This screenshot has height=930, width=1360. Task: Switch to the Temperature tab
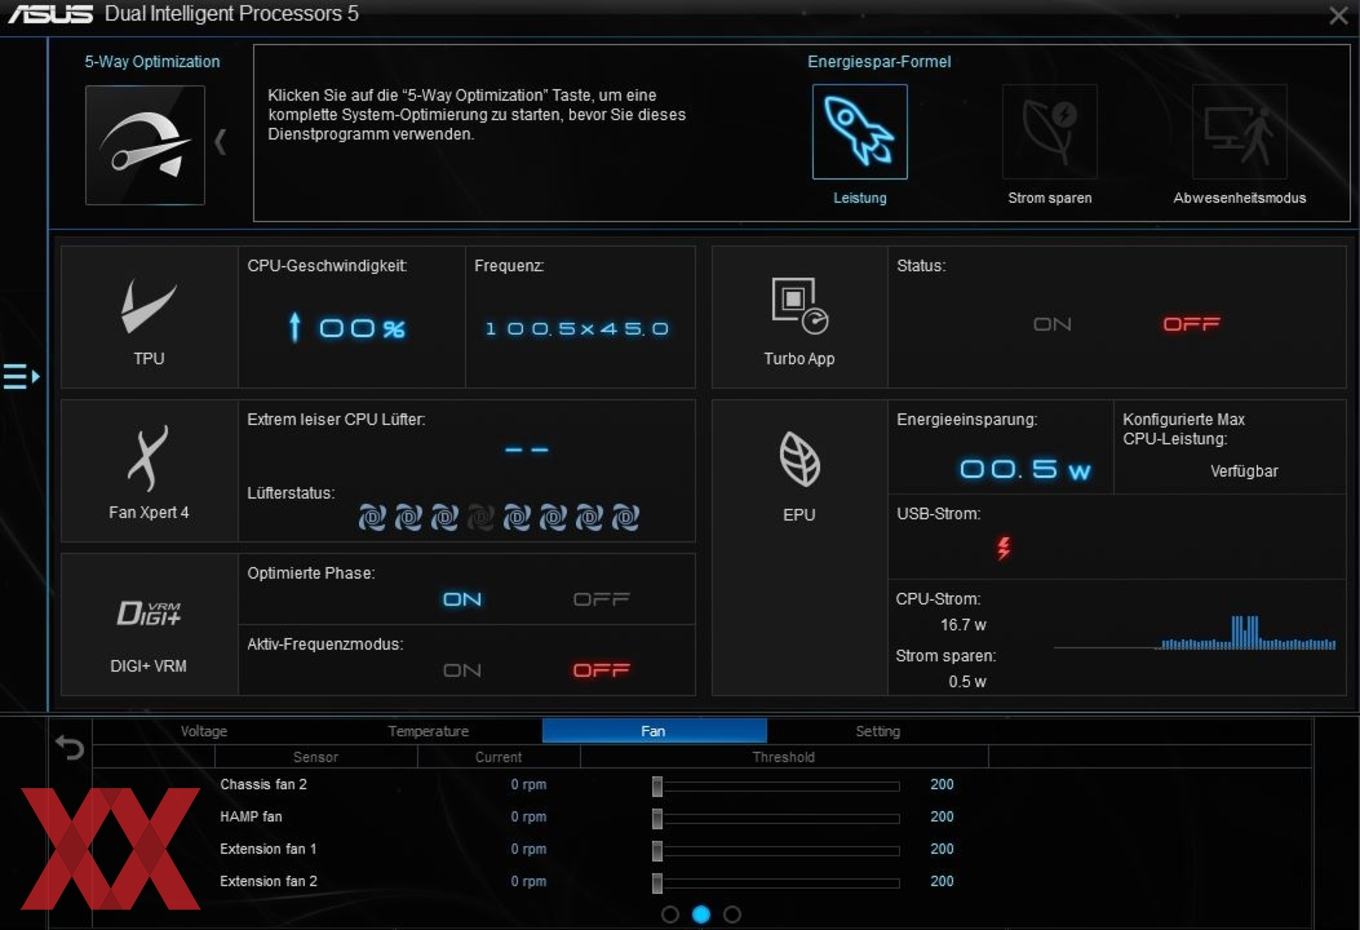click(x=428, y=731)
